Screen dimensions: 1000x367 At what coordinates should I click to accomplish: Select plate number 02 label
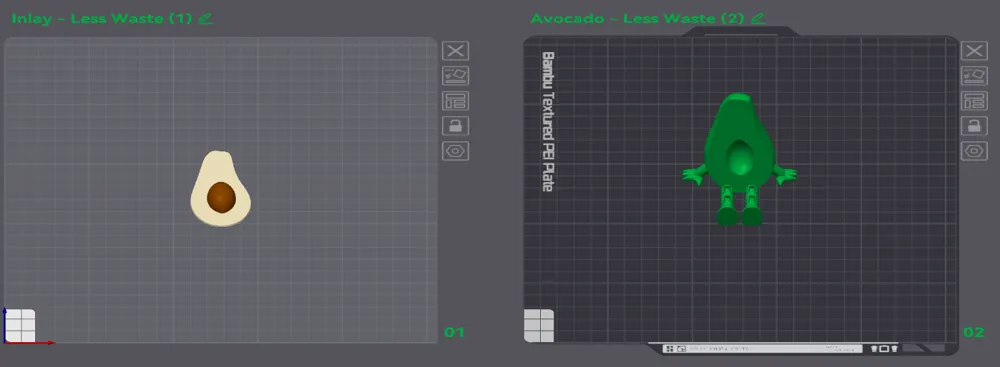coord(974,333)
